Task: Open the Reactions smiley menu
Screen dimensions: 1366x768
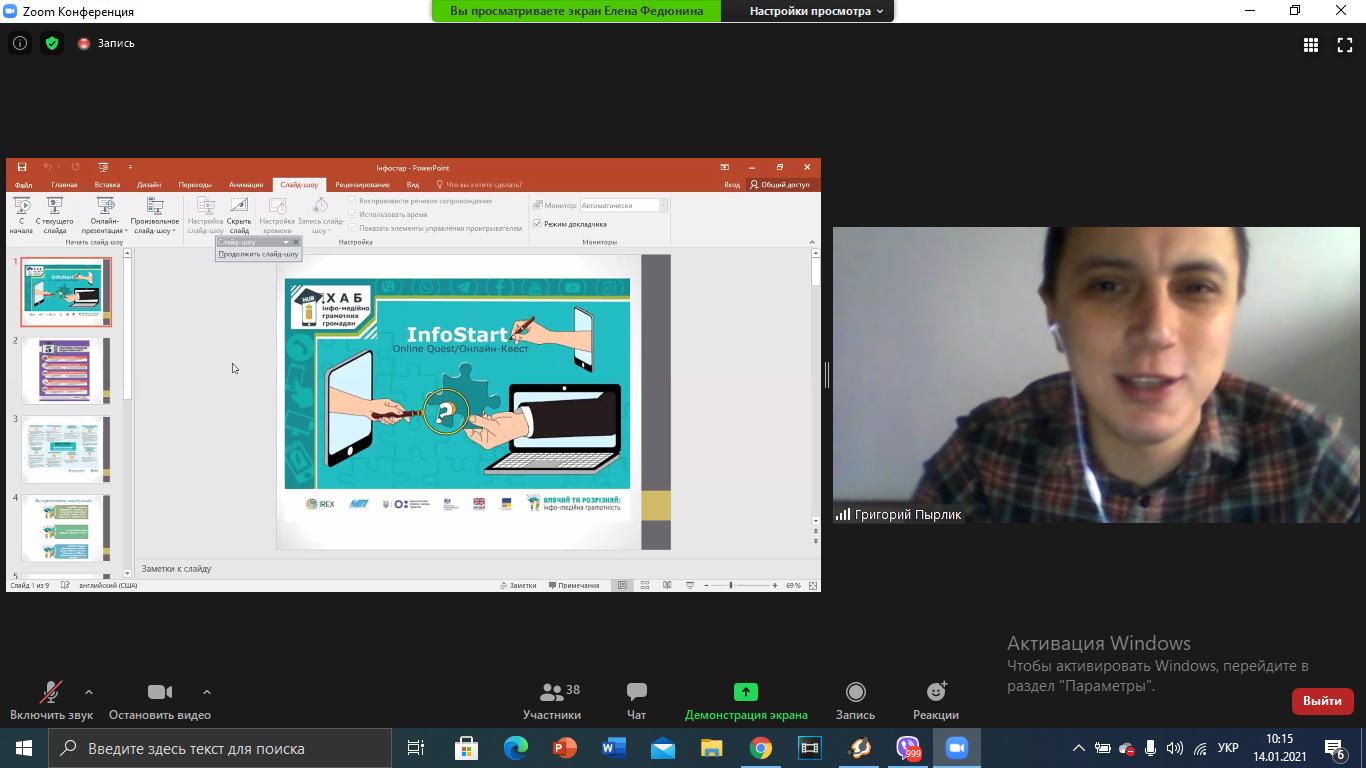Action: [936, 692]
